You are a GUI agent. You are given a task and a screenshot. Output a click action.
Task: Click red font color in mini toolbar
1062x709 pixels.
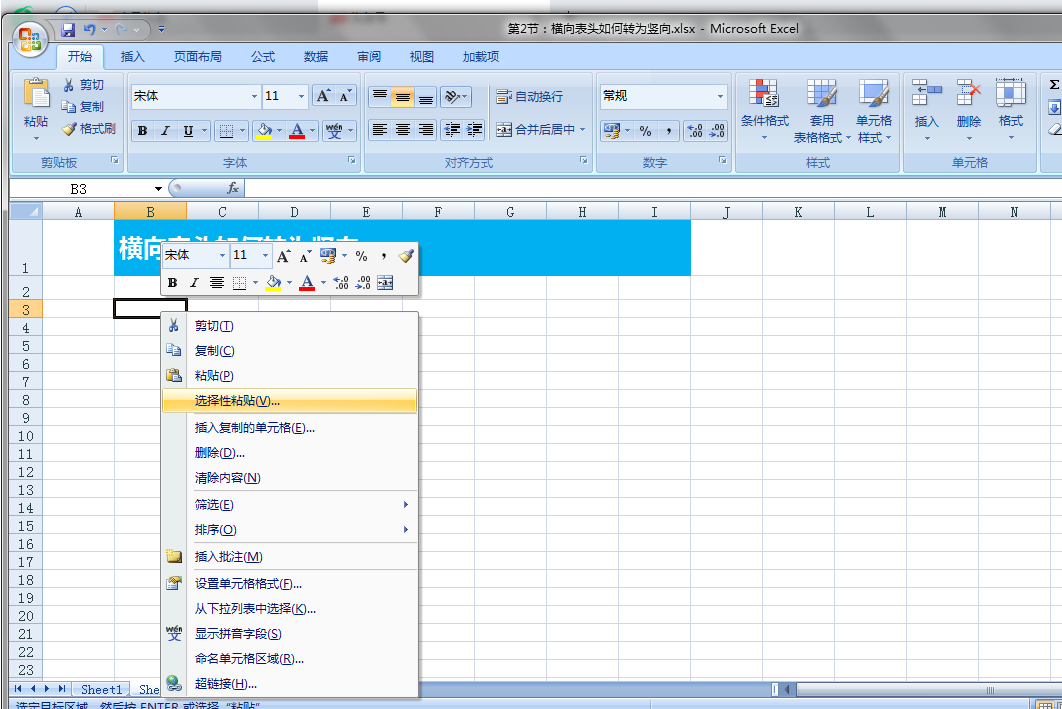[x=307, y=282]
